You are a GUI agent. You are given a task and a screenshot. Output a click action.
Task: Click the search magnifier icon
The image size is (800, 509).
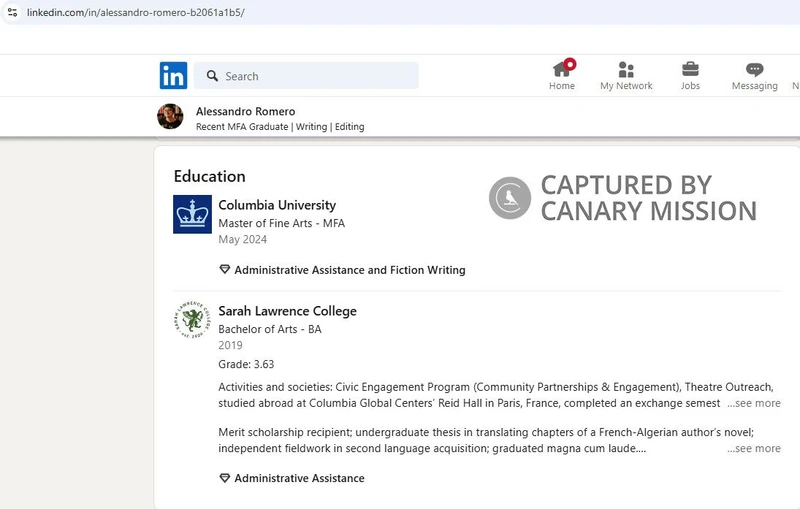click(x=212, y=76)
